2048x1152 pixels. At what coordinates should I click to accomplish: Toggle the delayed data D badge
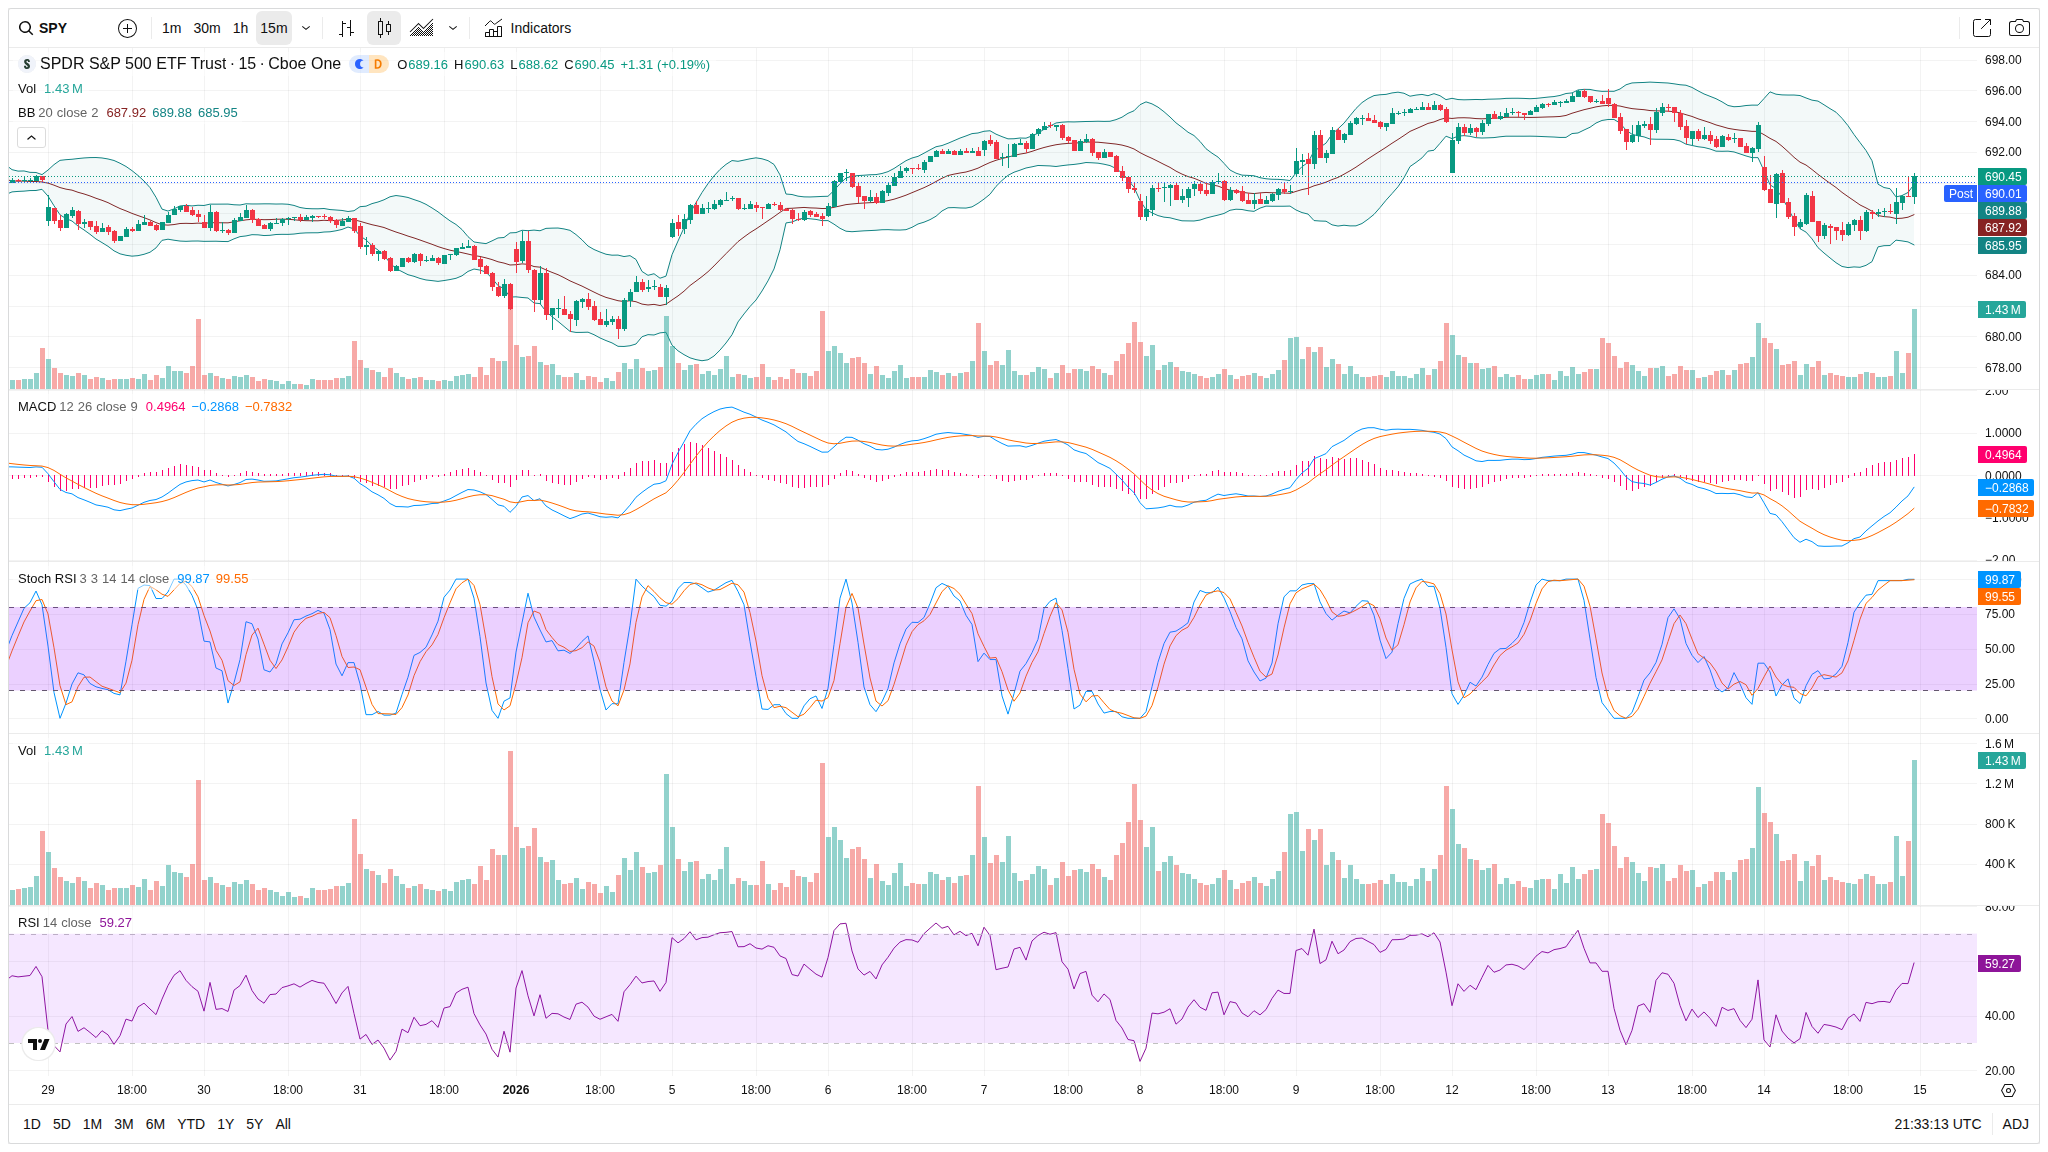(x=378, y=64)
